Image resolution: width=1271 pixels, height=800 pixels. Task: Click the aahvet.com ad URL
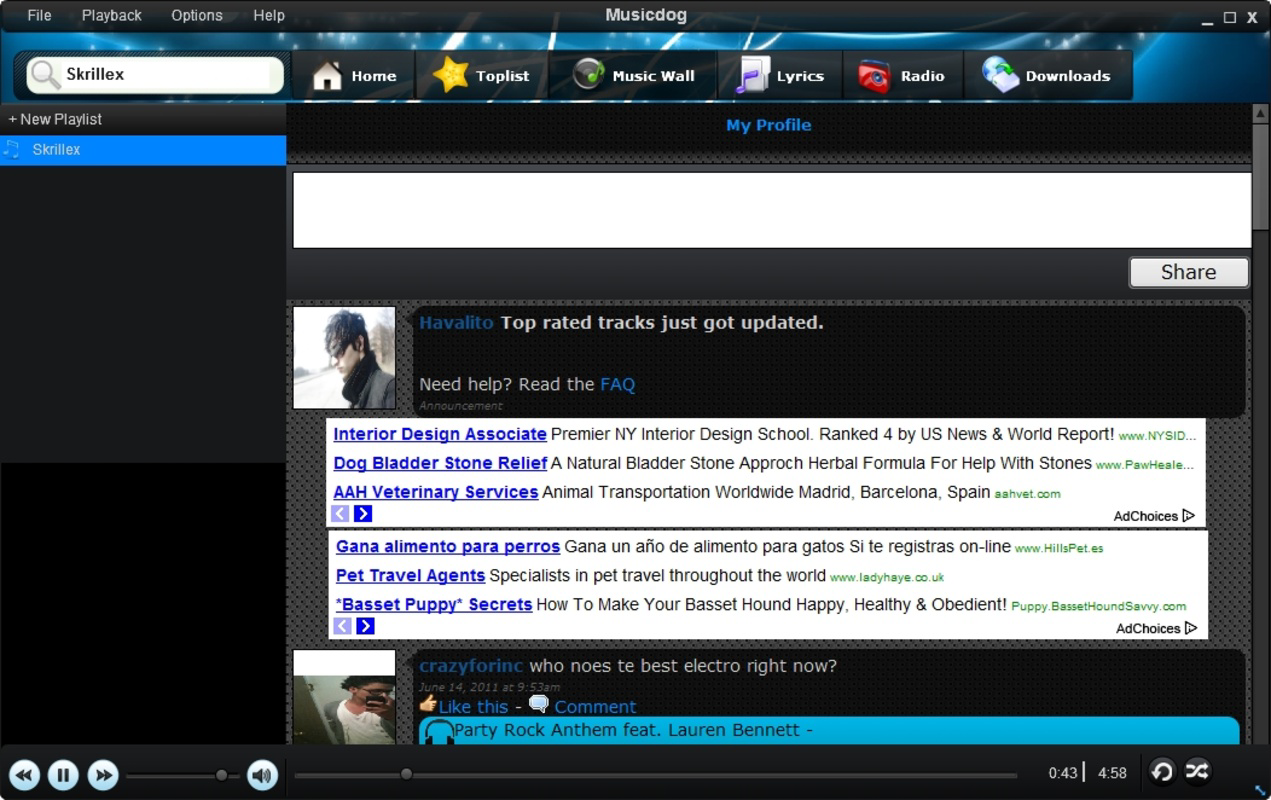[x=1028, y=494]
